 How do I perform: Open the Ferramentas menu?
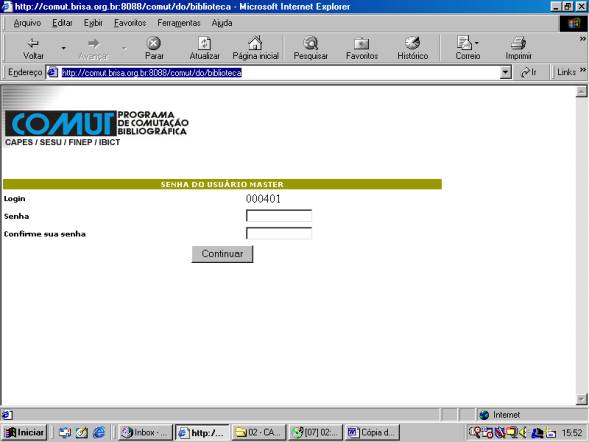pos(179,23)
